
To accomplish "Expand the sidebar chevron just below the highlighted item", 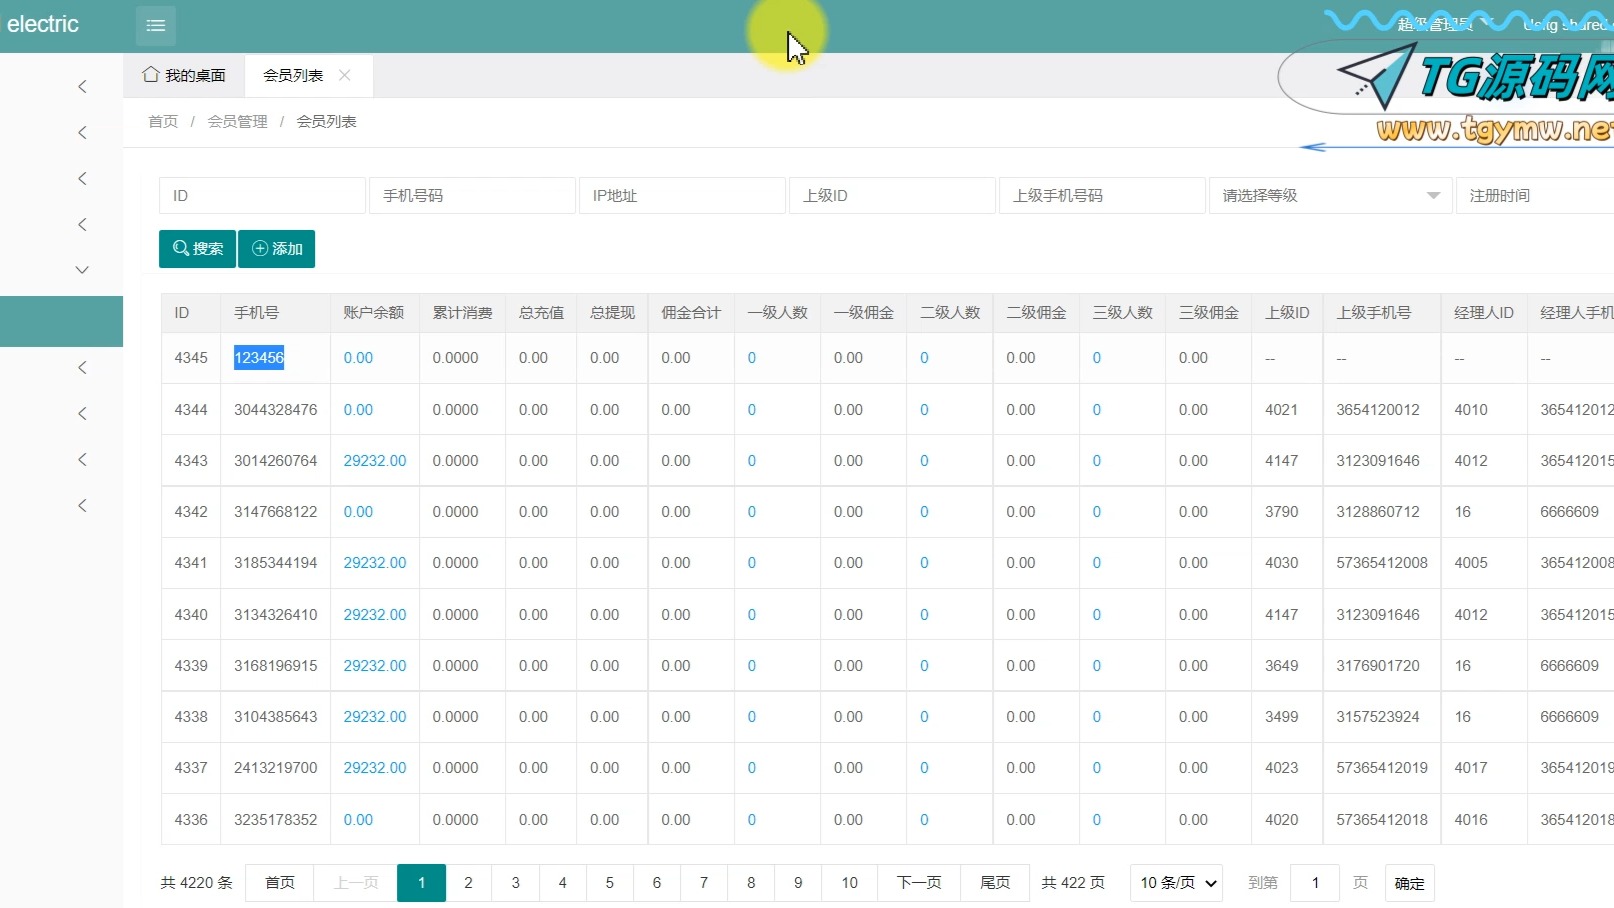I will tap(82, 368).
